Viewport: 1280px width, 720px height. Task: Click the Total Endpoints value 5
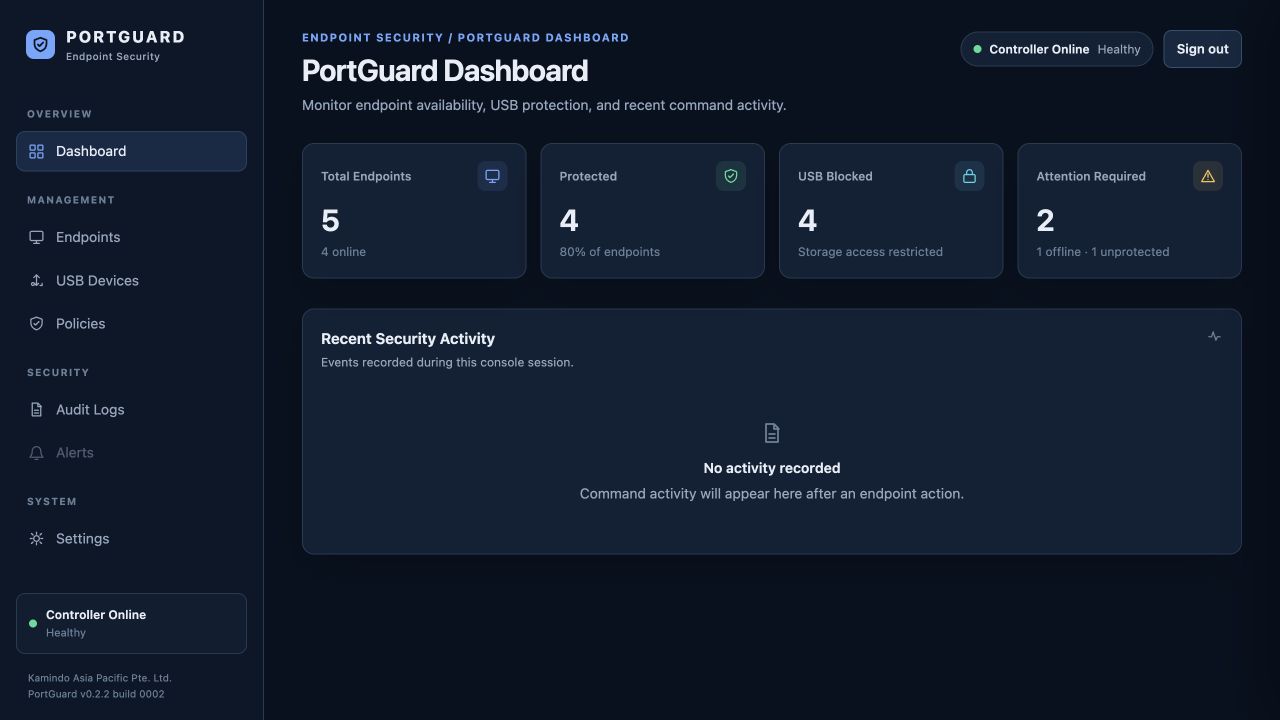pyautogui.click(x=330, y=220)
